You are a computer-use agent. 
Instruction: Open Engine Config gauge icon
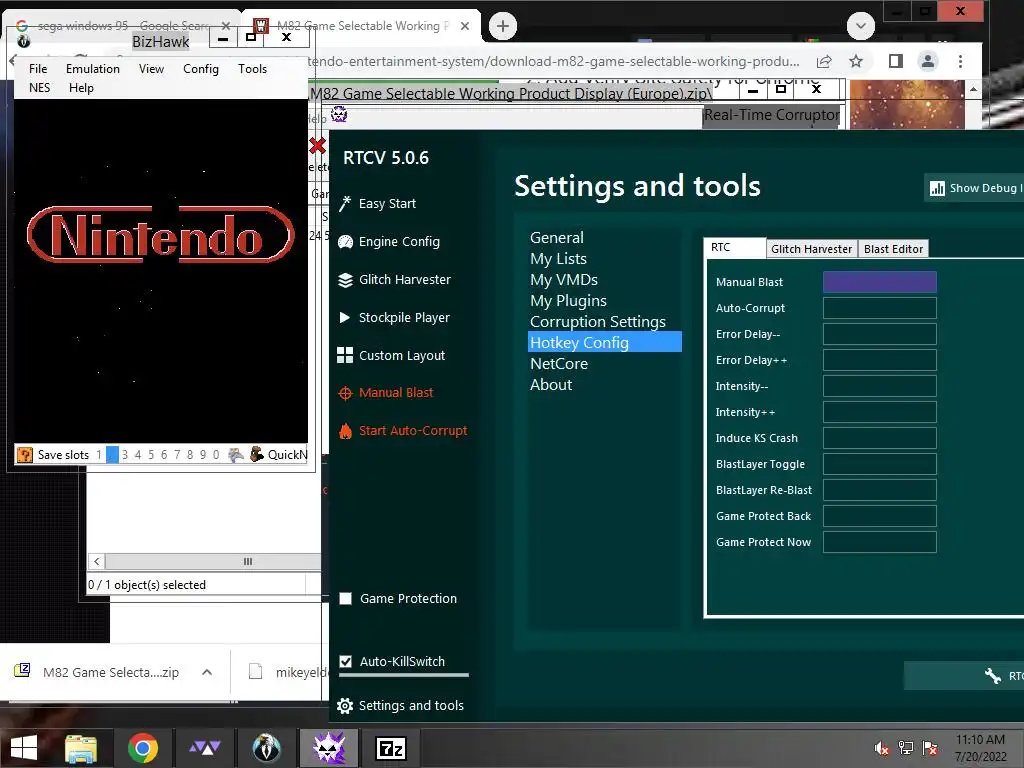pos(345,242)
